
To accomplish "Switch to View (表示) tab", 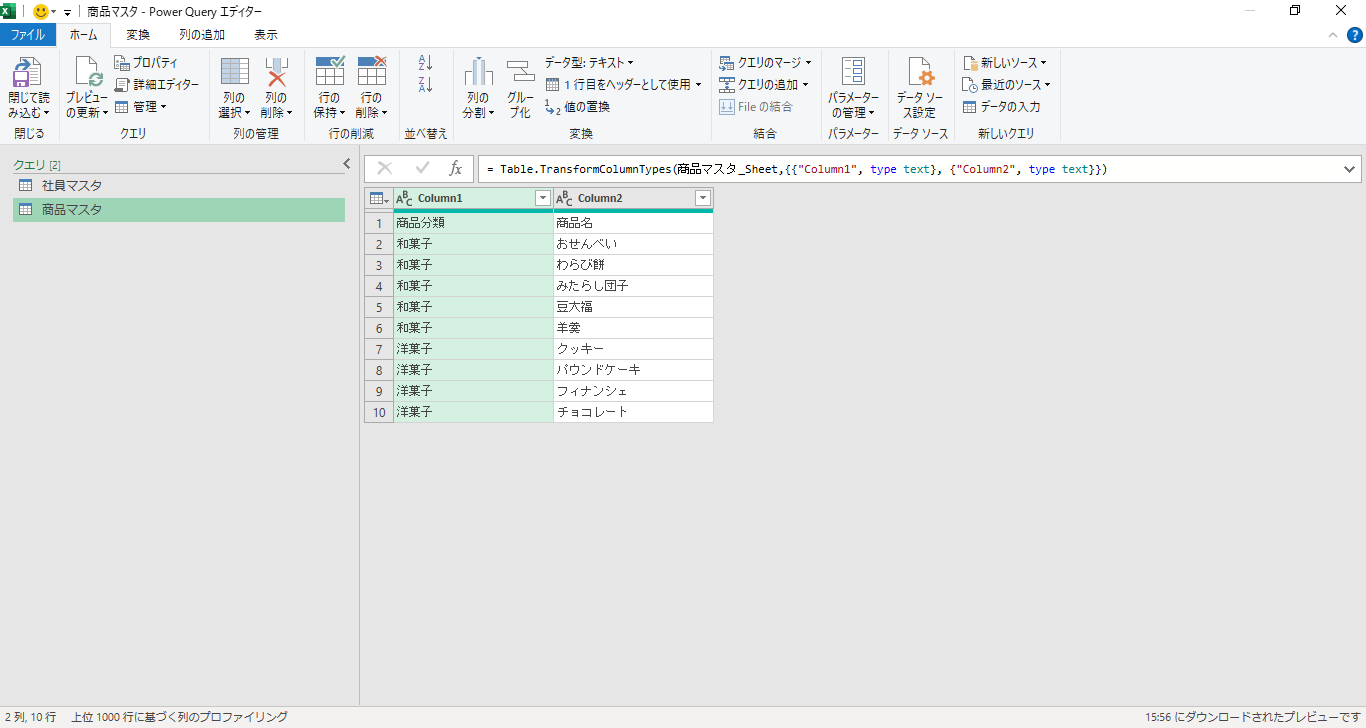I will (x=266, y=35).
